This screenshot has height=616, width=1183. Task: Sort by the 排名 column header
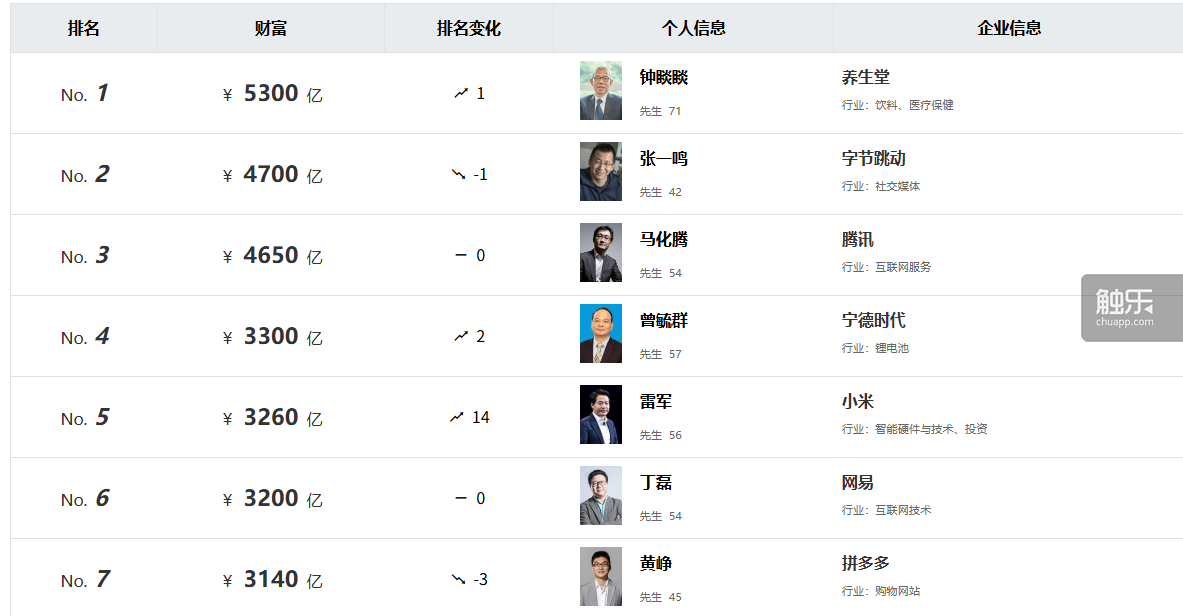coord(83,28)
